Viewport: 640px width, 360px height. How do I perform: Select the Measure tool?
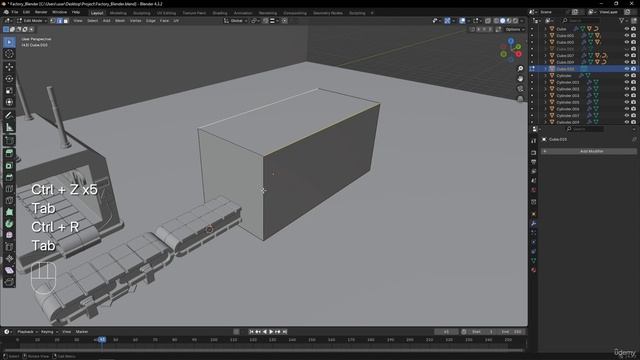(9, 127)
